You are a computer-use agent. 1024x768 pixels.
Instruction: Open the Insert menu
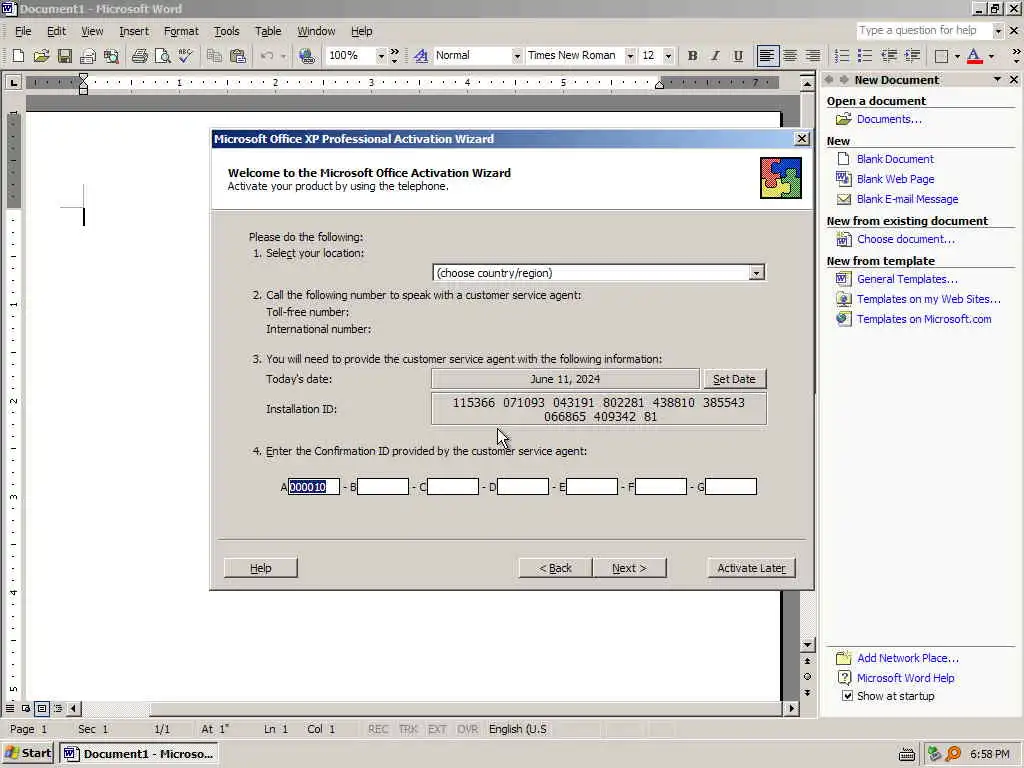click(134, 31)
